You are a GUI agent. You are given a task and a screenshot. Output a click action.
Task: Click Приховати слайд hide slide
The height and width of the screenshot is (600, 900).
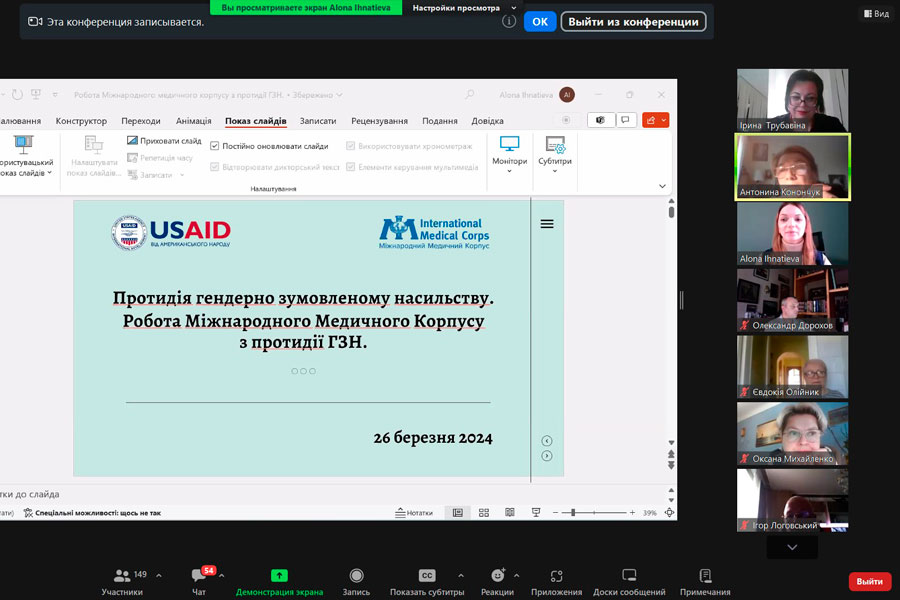click(164, 141)
